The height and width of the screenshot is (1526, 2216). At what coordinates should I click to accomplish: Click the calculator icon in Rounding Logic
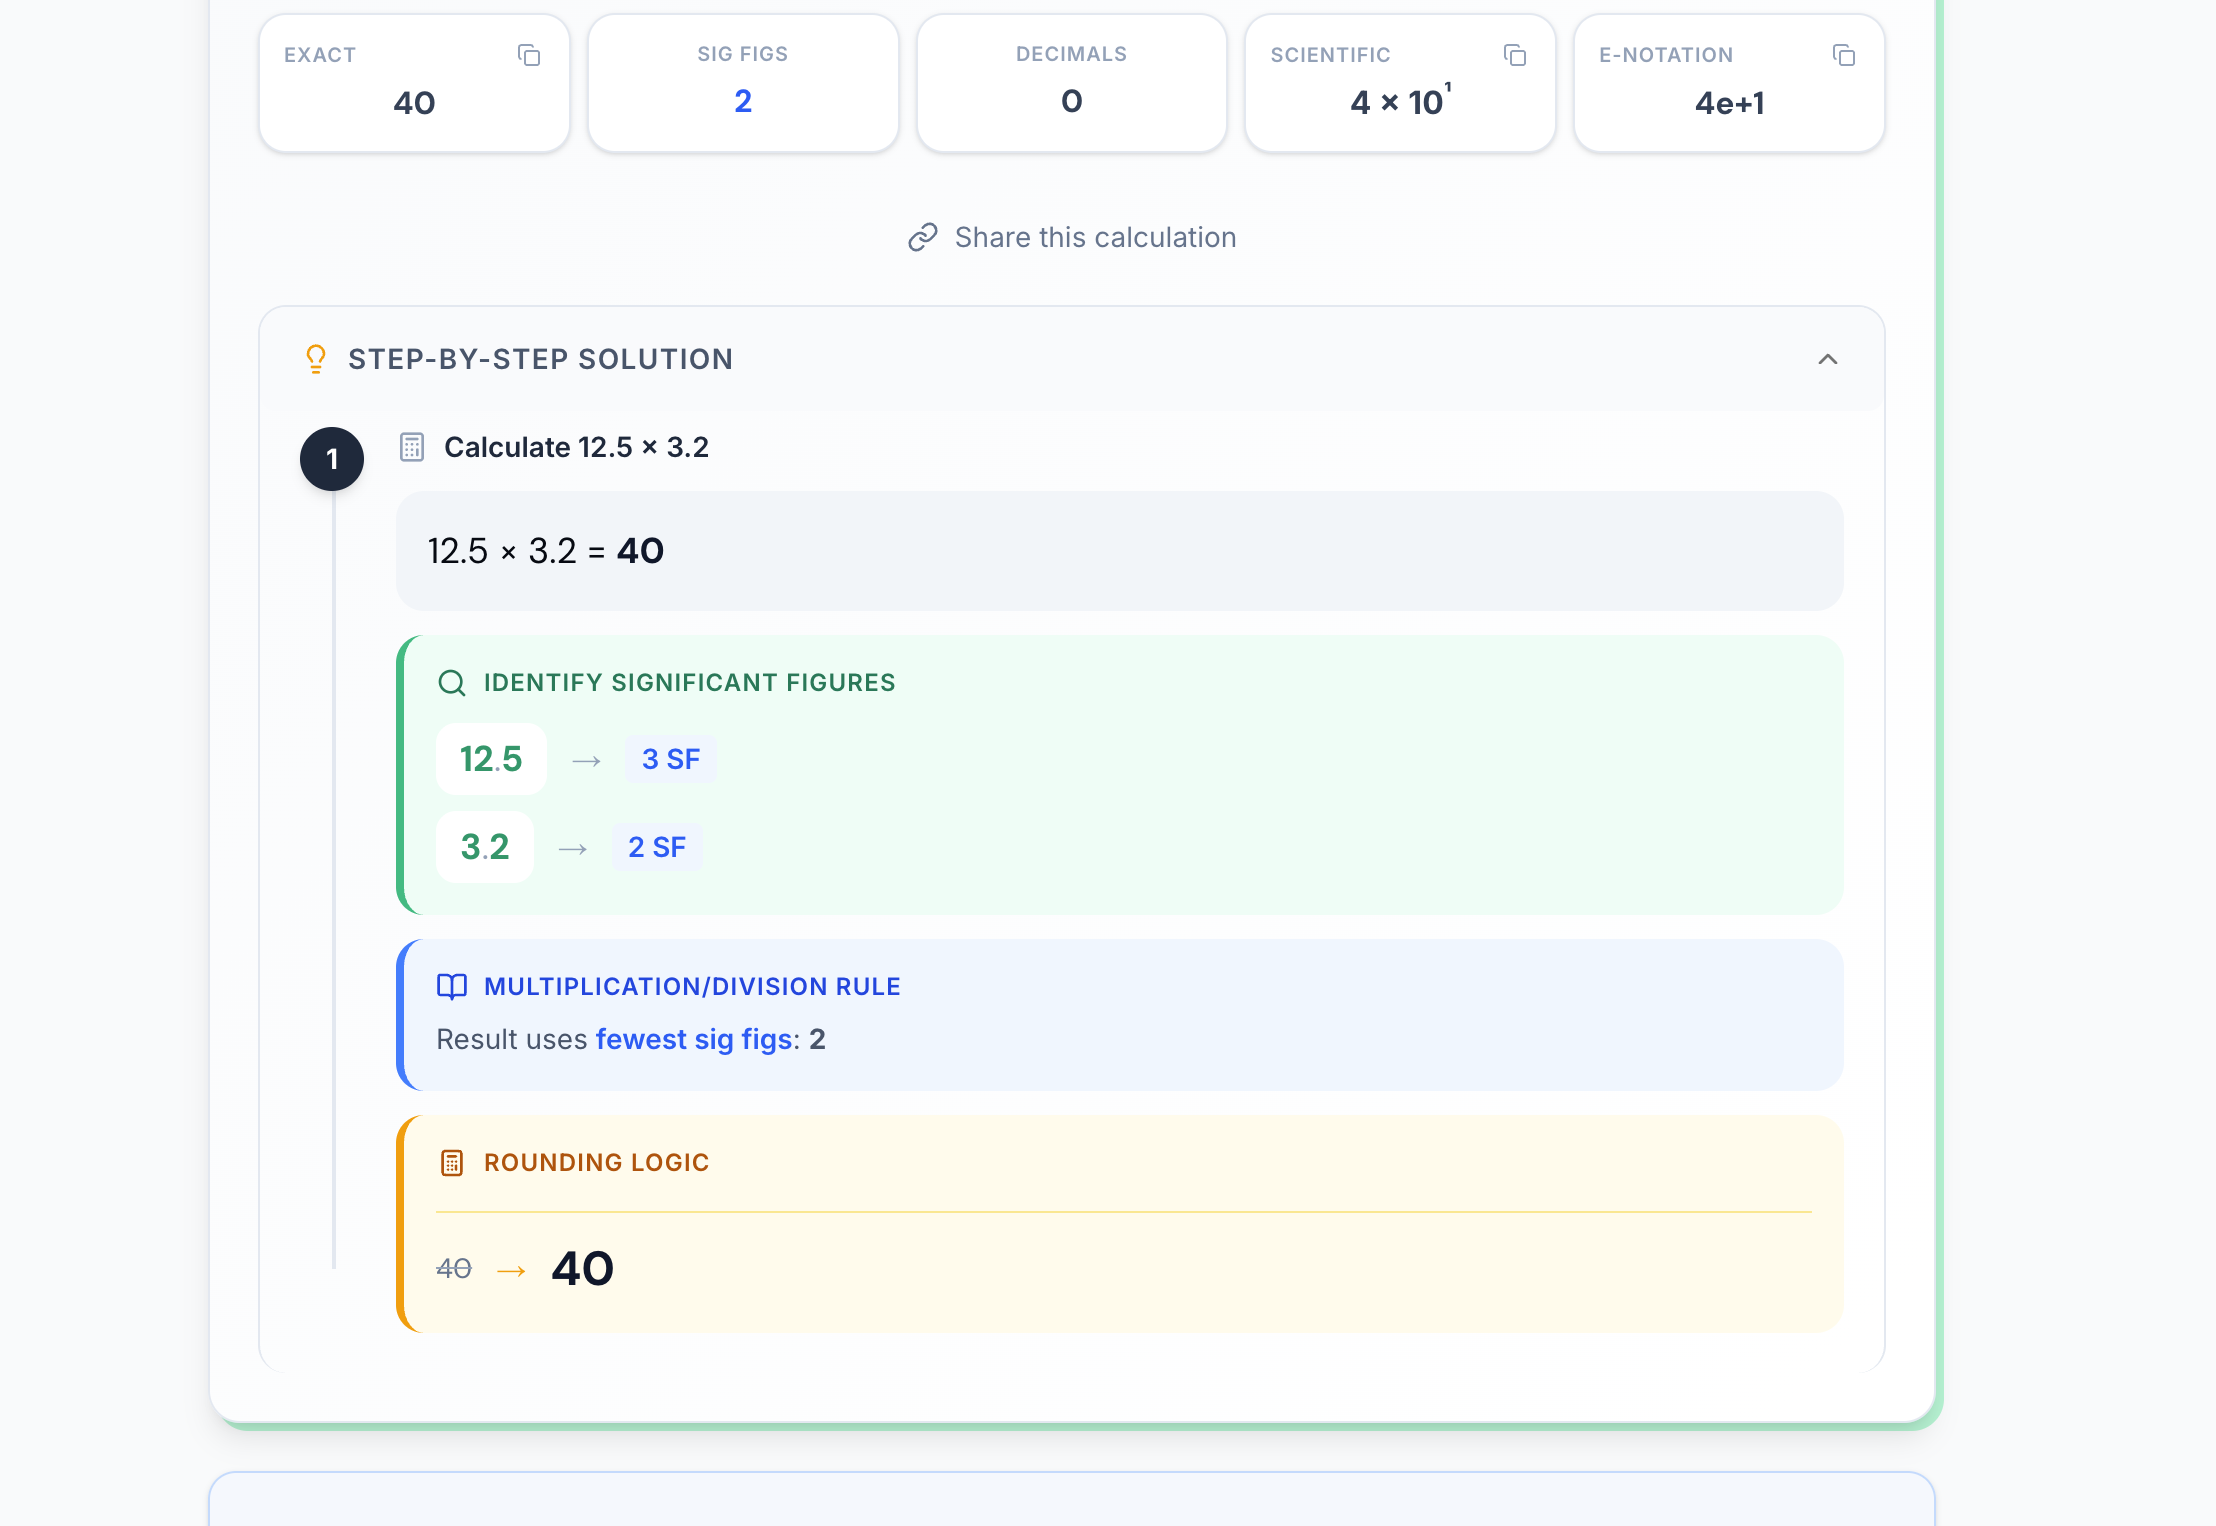[452, 1163]
